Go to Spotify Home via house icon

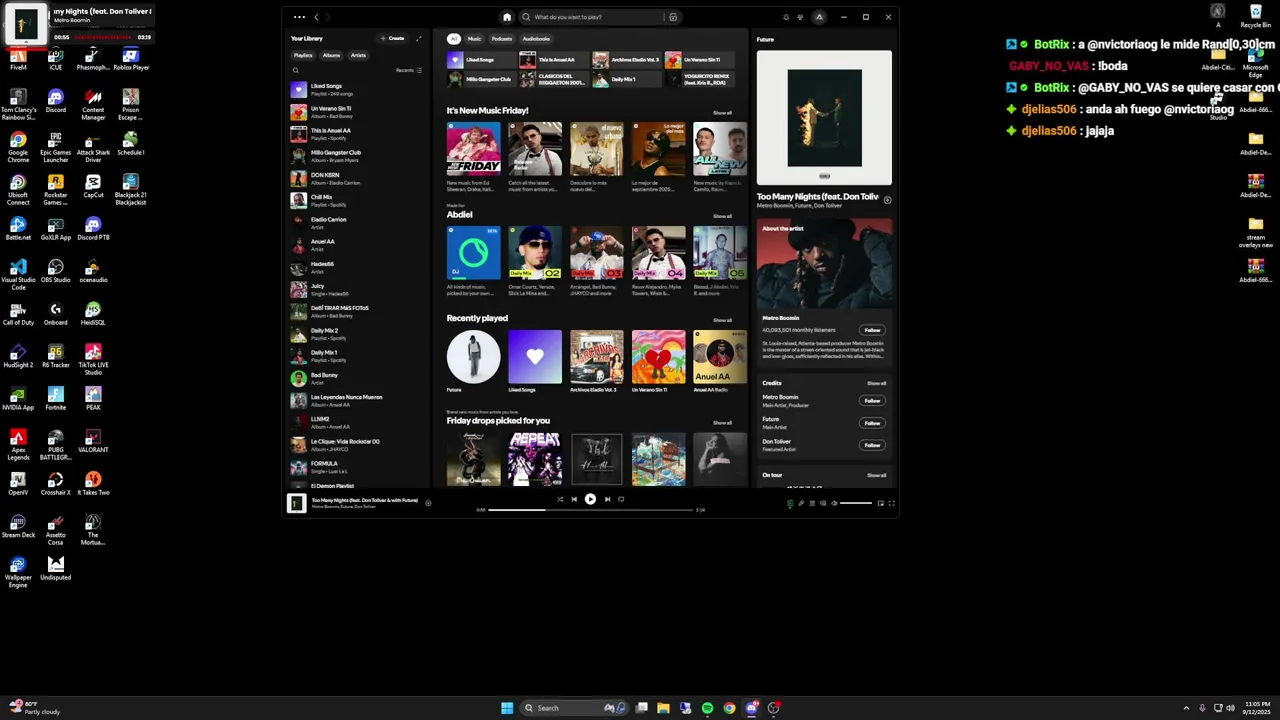[507, 17]
